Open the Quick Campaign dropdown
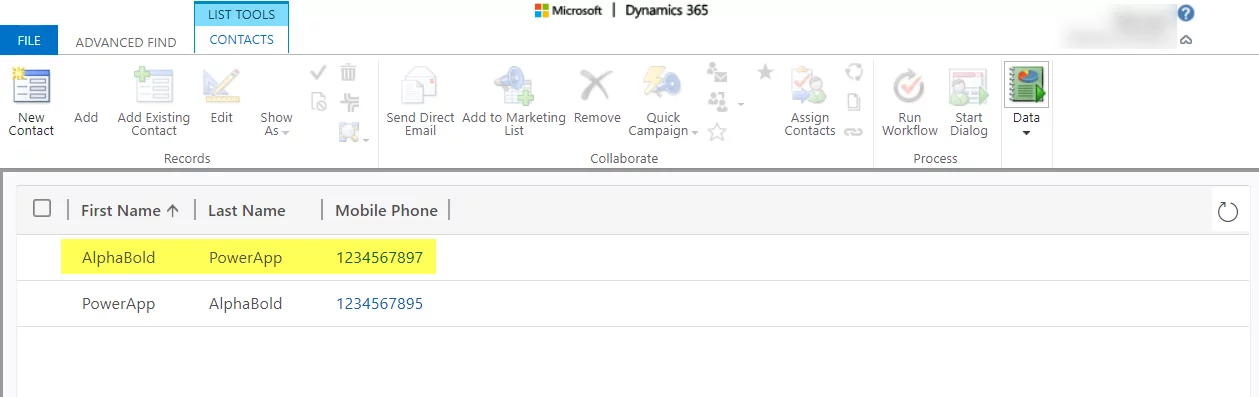The width and height of the screenshot is (1259, 397). (x=663, y=102)
